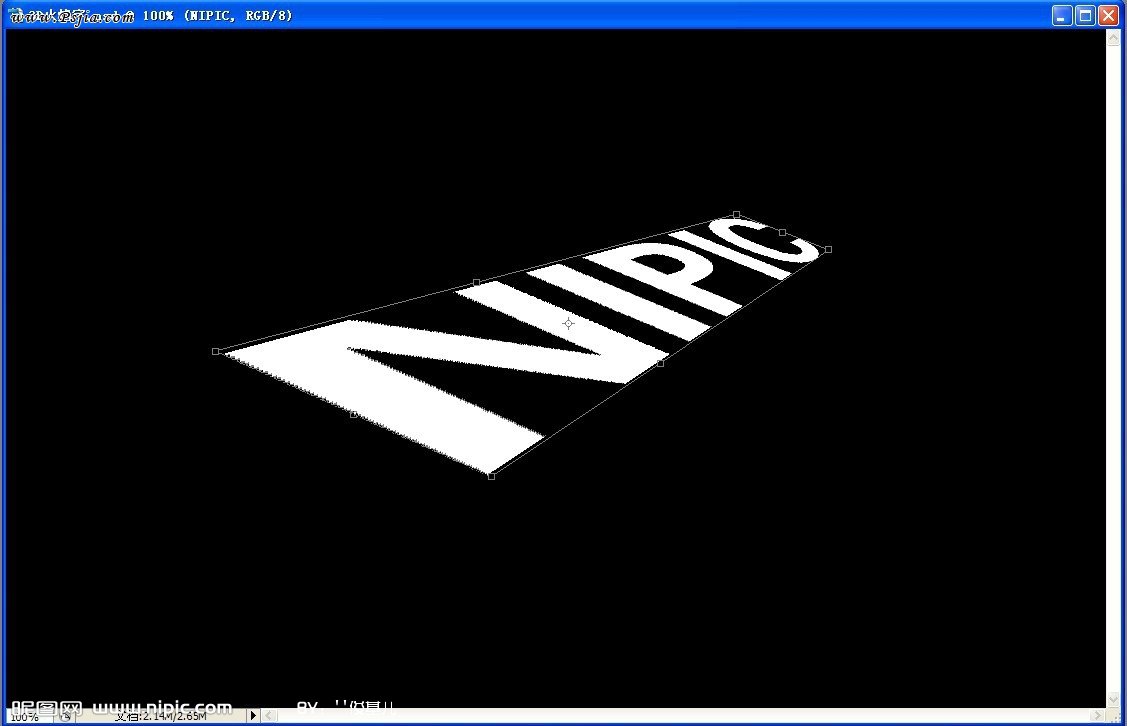
Task: Click the upper edge midpoint transform handle
Action: point(477,282)
